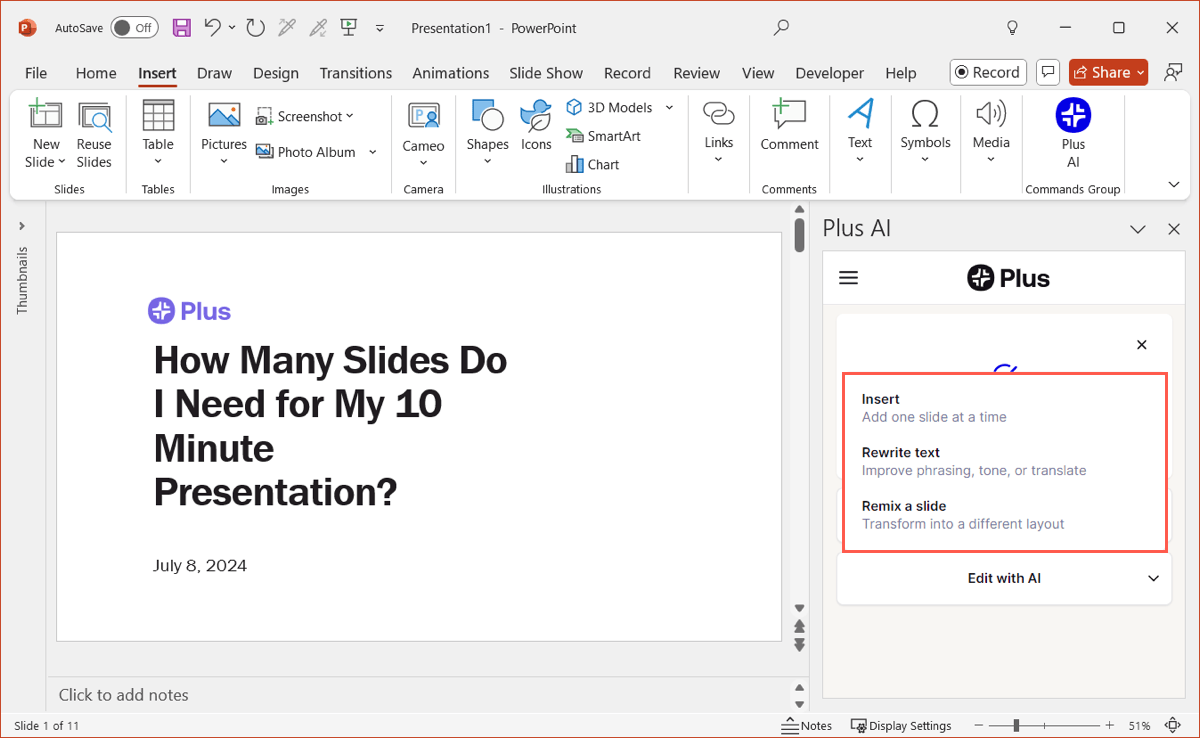Screen dimensions: 1200x738
Task: Switch to the Home tab
Action: coord(96,73)
